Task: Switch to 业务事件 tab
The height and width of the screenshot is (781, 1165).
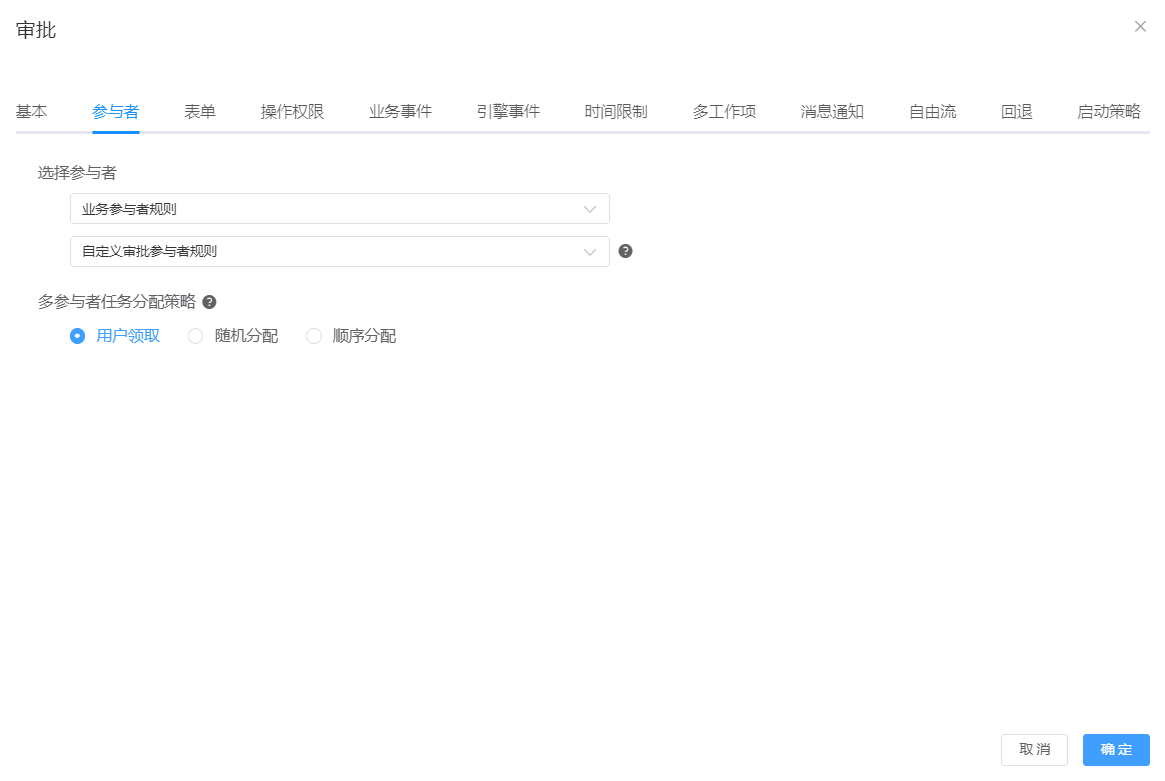Action: point(400,112)
